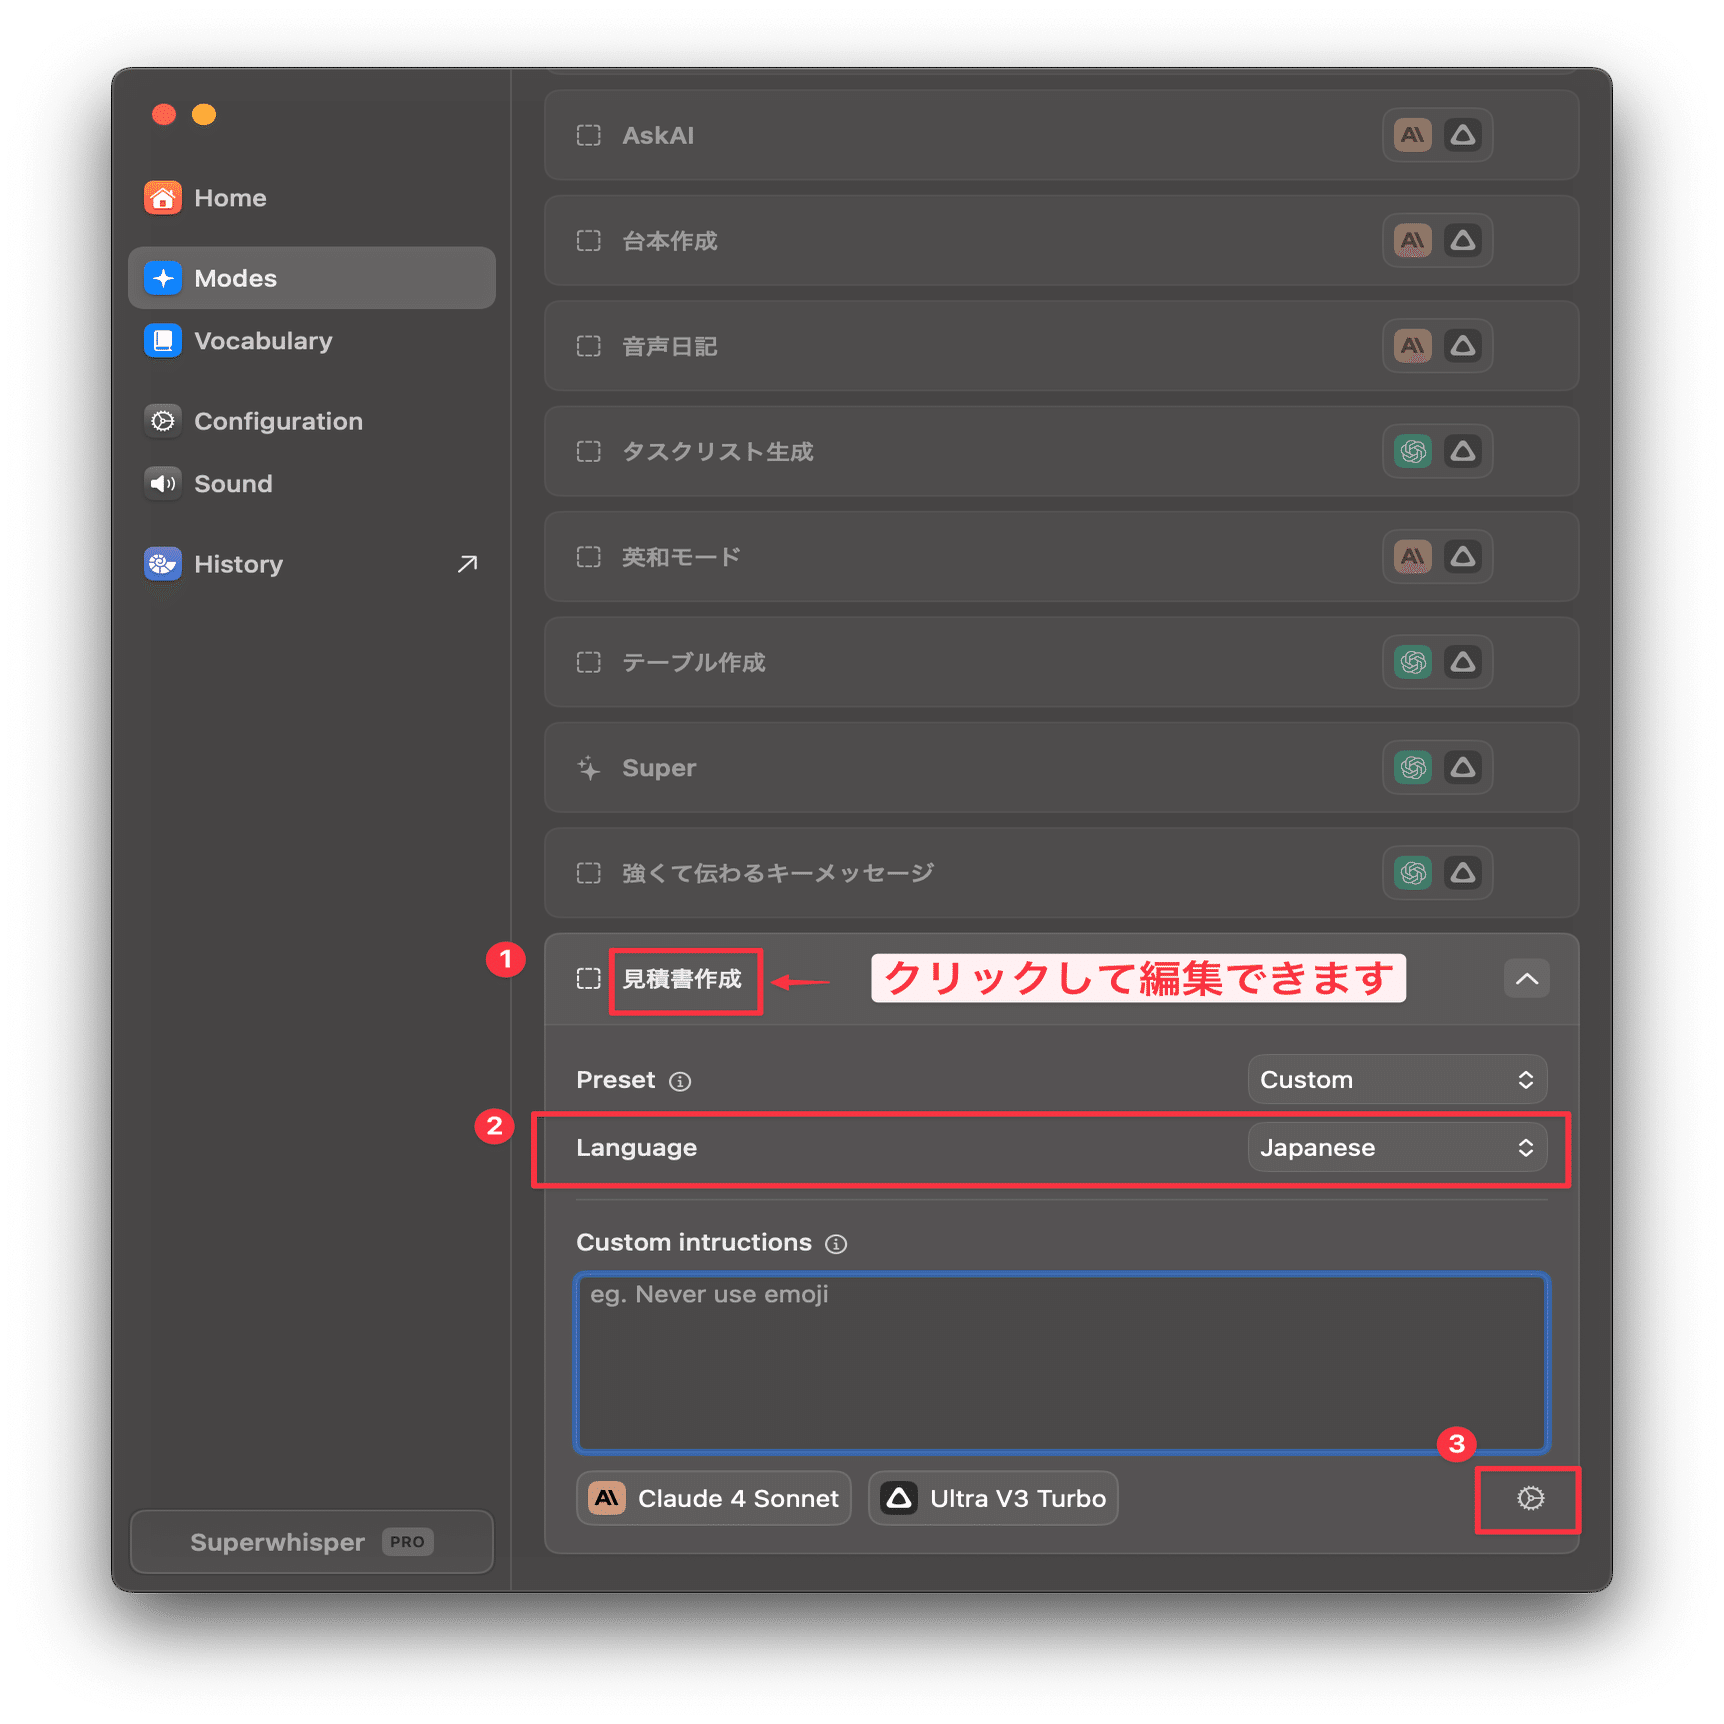Expand the Super mode row

(x=1061, y=768)
